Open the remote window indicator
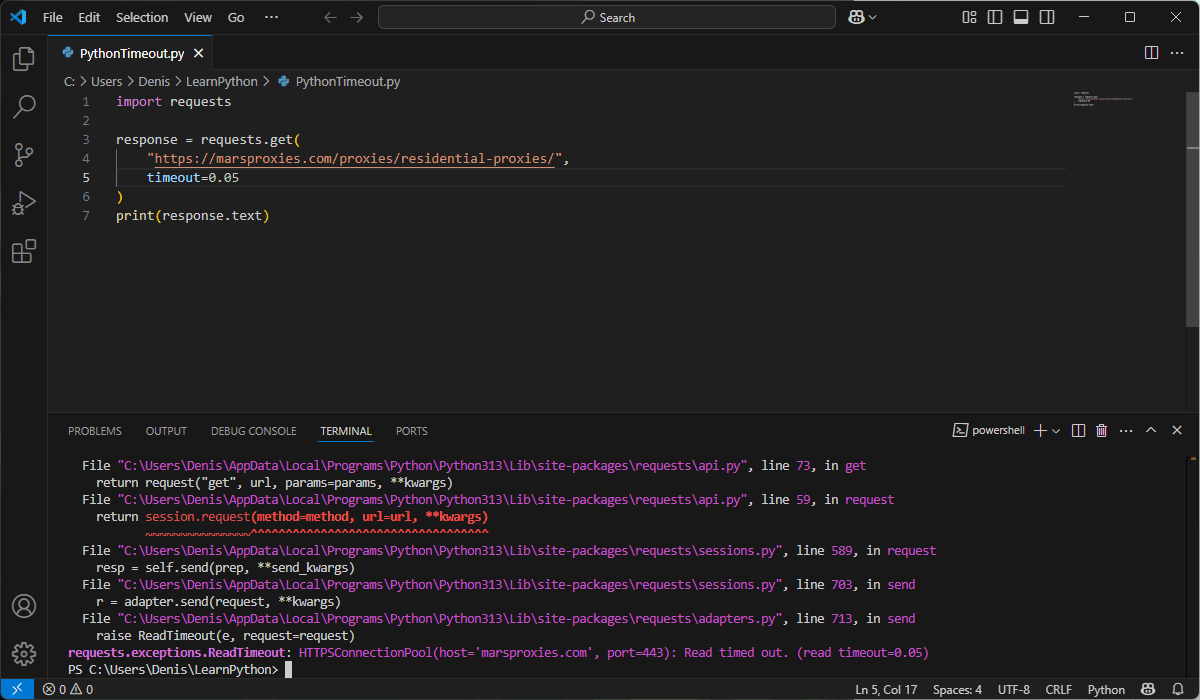Image resolution: width=1200 pixels, height=700 pixels. pyautogui.click(x=17, y=689)
